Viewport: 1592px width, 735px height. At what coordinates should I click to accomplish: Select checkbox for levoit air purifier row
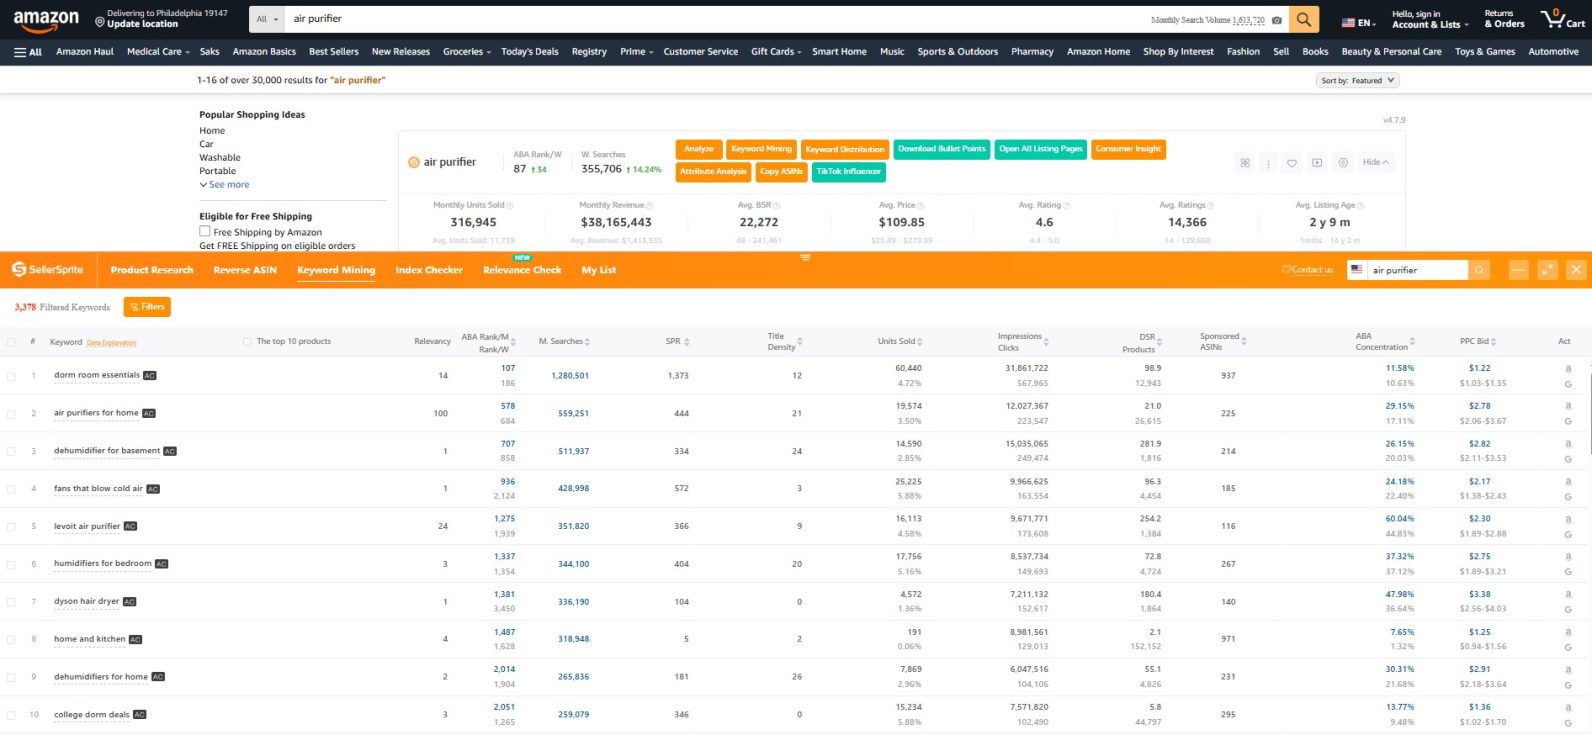11,527
